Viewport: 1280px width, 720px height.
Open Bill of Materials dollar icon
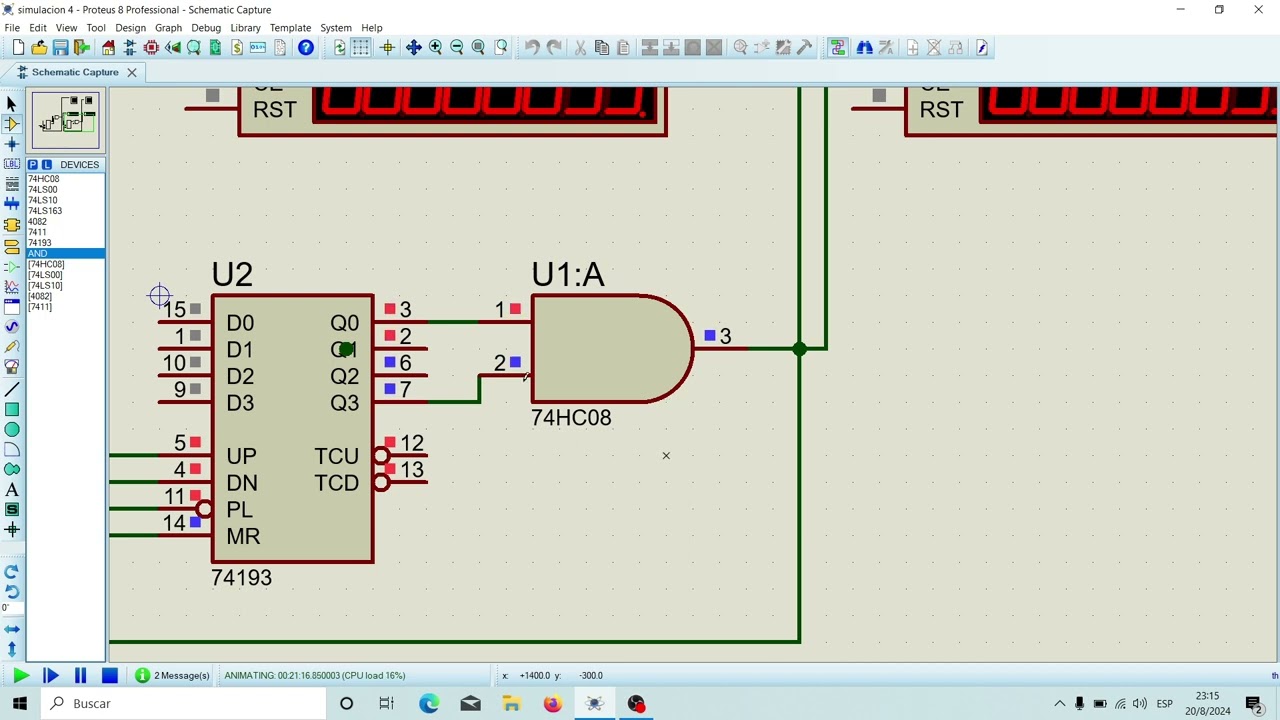237,47
